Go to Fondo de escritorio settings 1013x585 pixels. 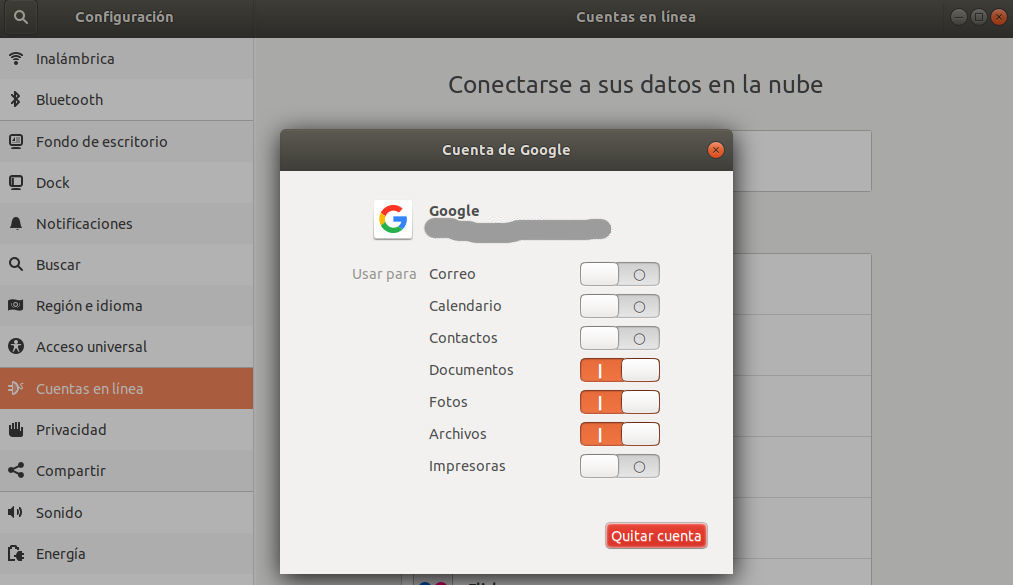[x=127, y=141]
